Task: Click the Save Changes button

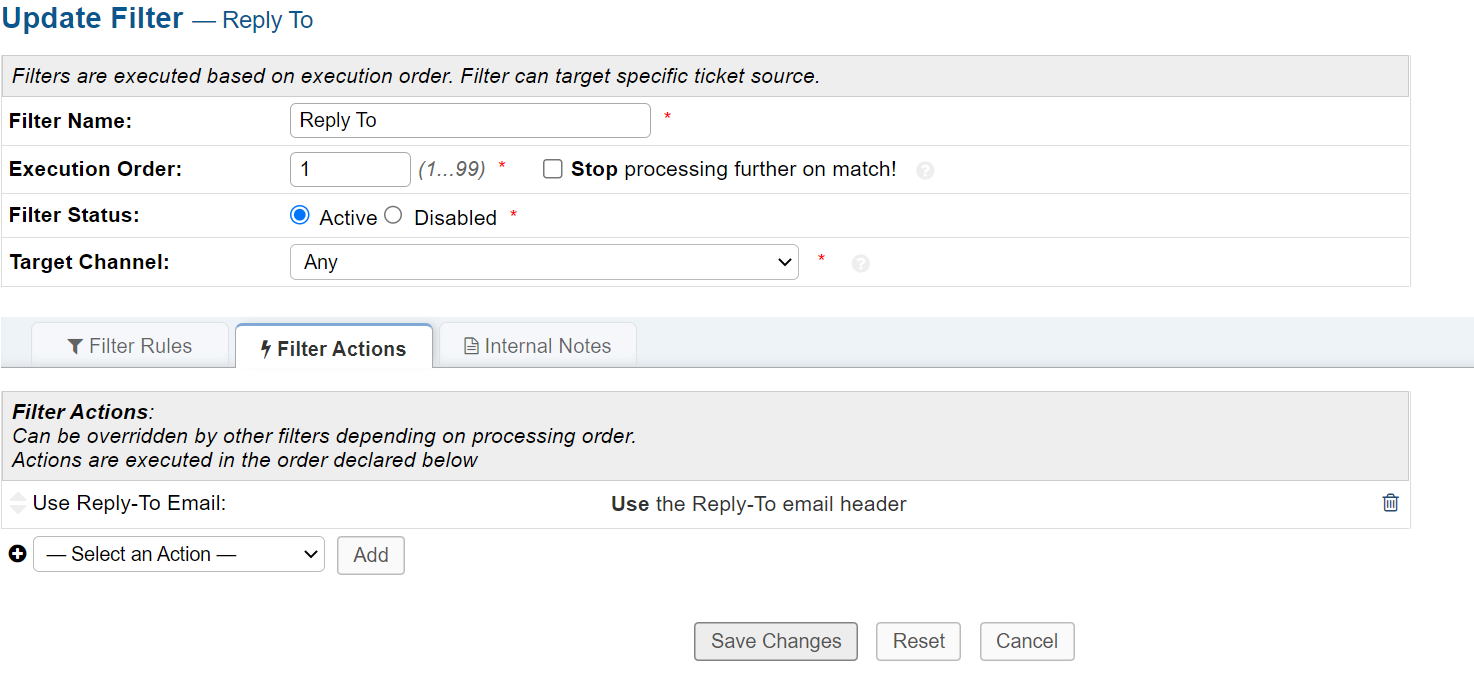Action: [x=776, y=641]
